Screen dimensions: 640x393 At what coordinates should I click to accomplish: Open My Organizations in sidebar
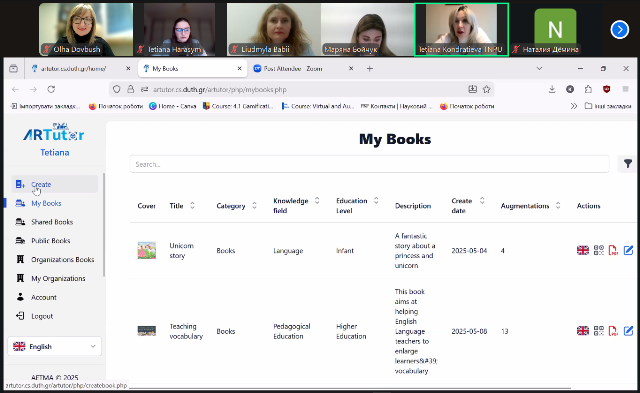point(55,278)
